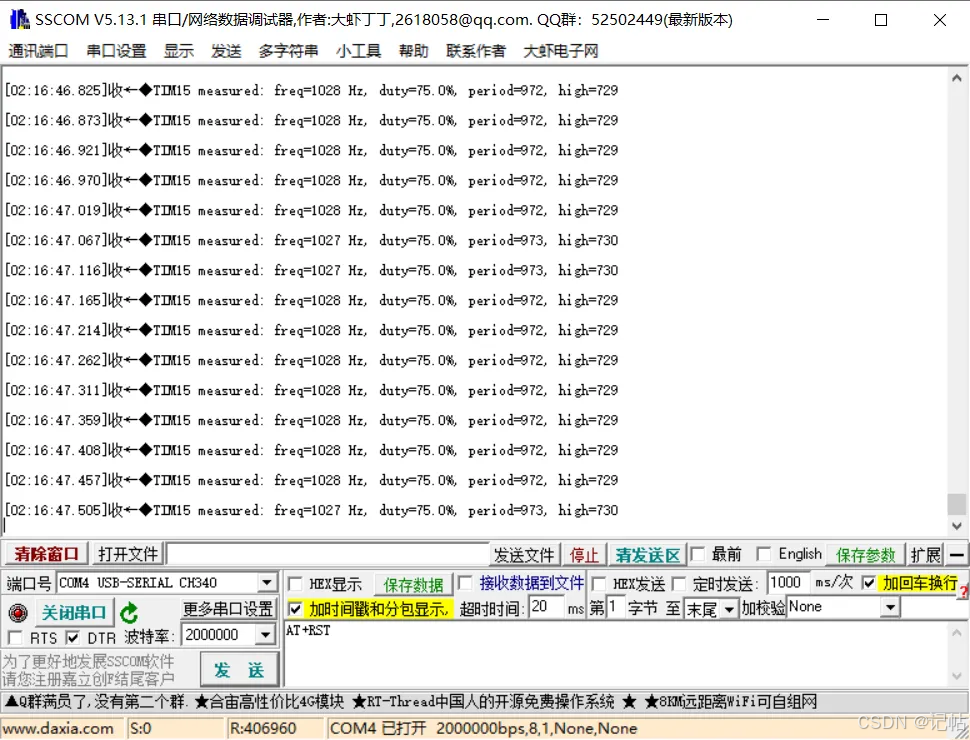Click the 超时时间 20 ms input field
This screenshot has width=970, height=740.
tap(546, 608)
